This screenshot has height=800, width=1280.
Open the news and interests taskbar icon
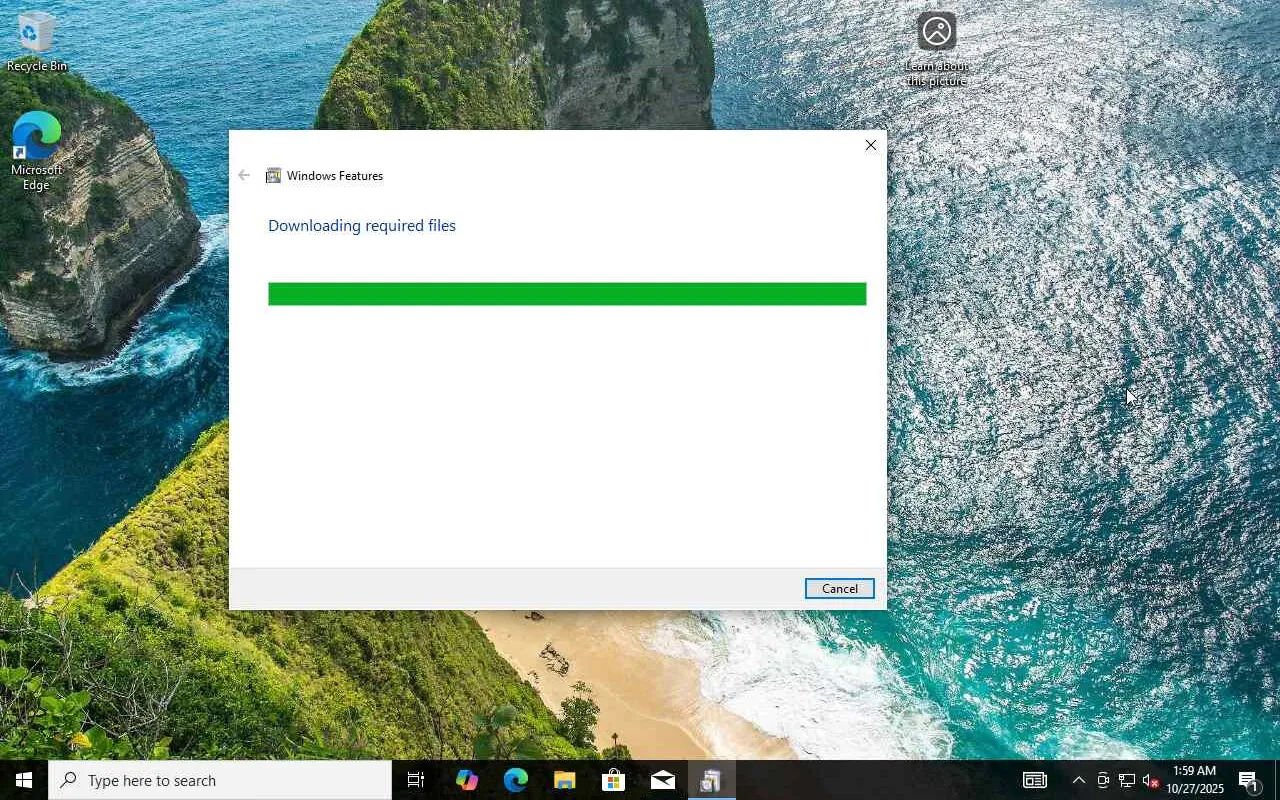(1034, 780)
